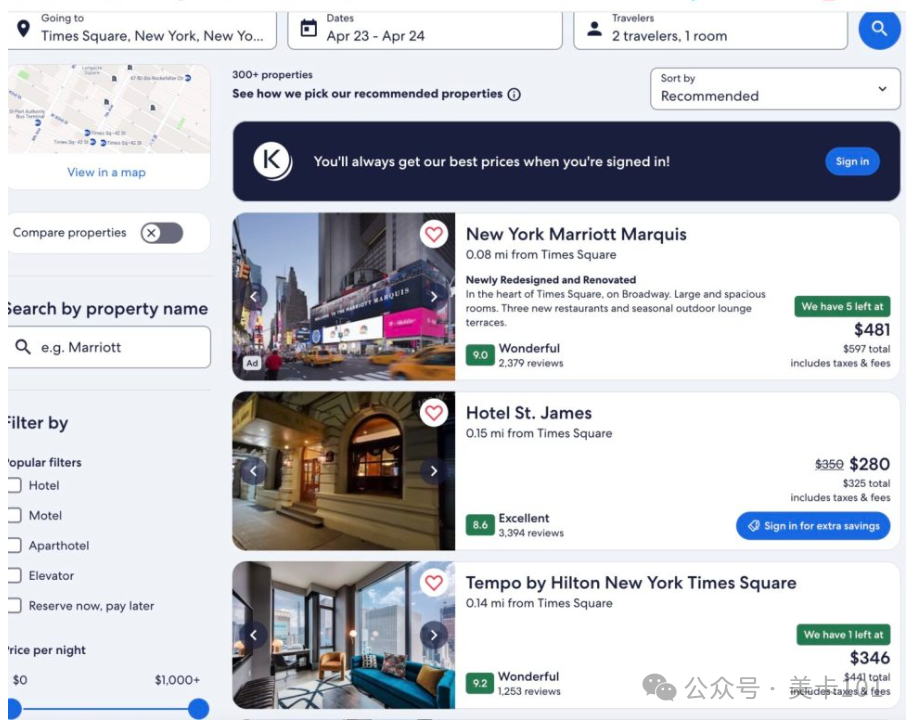The width and height of the screenshot is (913, 725).
Task: Click the Sign in button in the banner
Action: click(852, 161)
